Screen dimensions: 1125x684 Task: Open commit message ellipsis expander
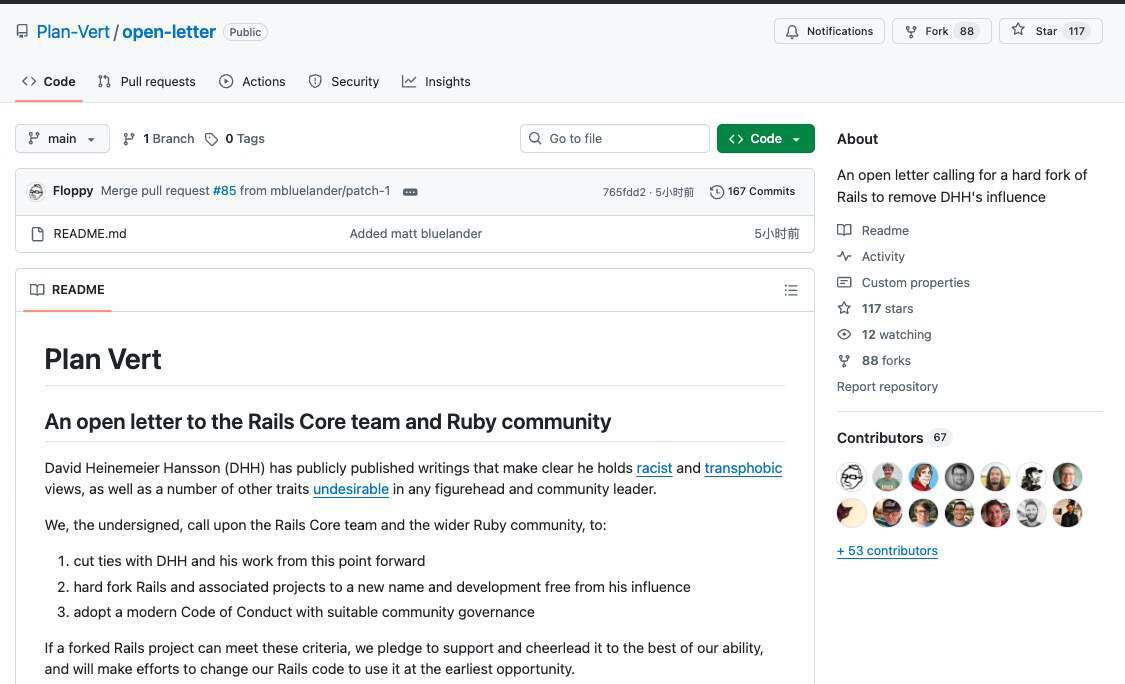(410, 192)
